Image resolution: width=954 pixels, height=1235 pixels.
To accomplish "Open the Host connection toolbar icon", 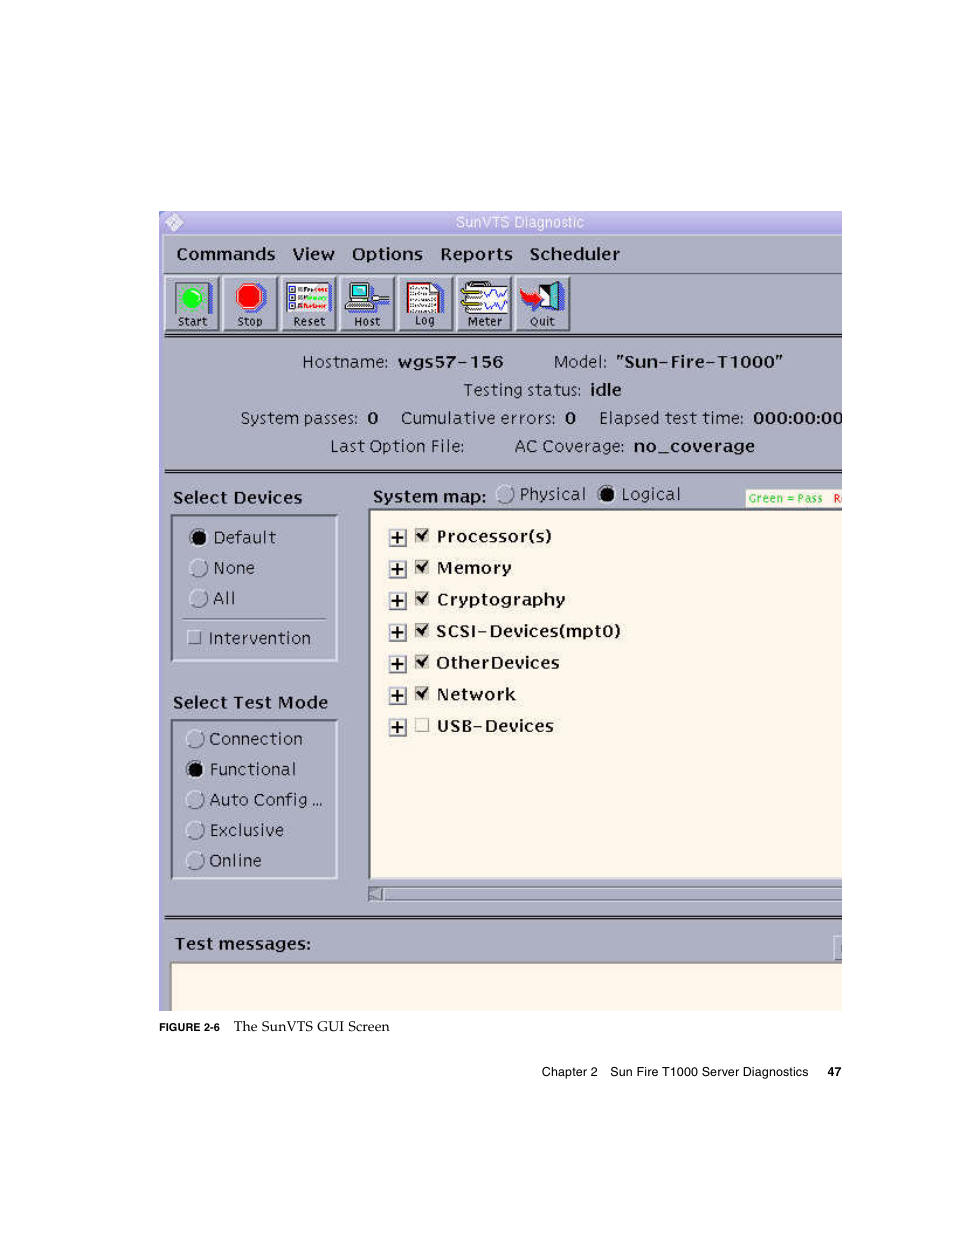I will pyautogui.click(x=366, y=304).
